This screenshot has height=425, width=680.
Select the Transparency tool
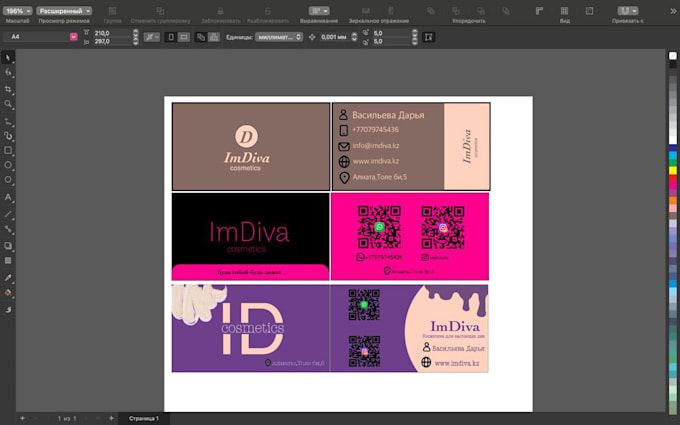click(x=8, y=261)
